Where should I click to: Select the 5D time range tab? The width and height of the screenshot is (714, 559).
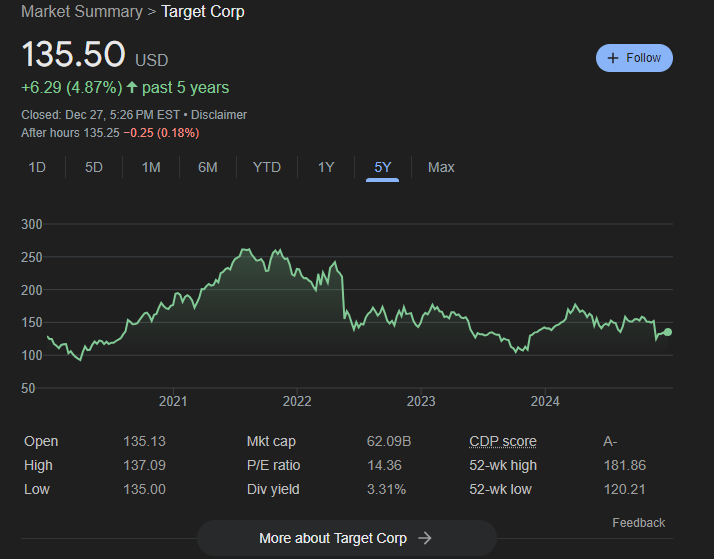[94, 167]
